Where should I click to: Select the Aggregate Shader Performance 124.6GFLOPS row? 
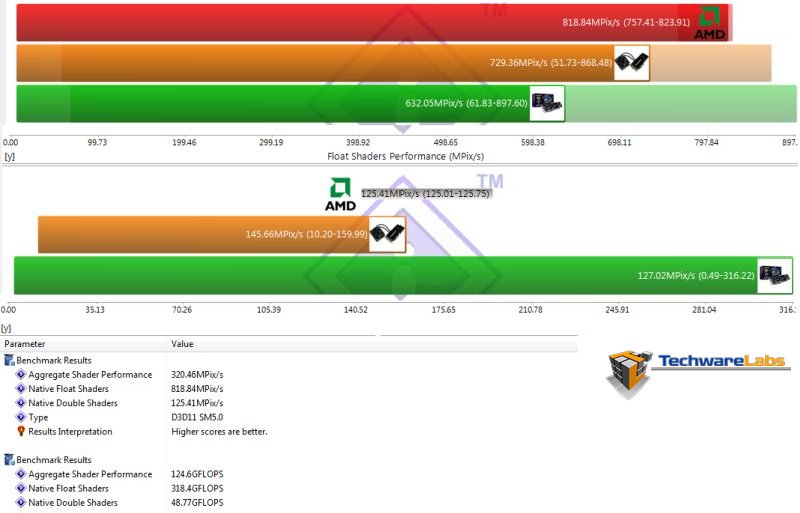click(x=290, y=474)
